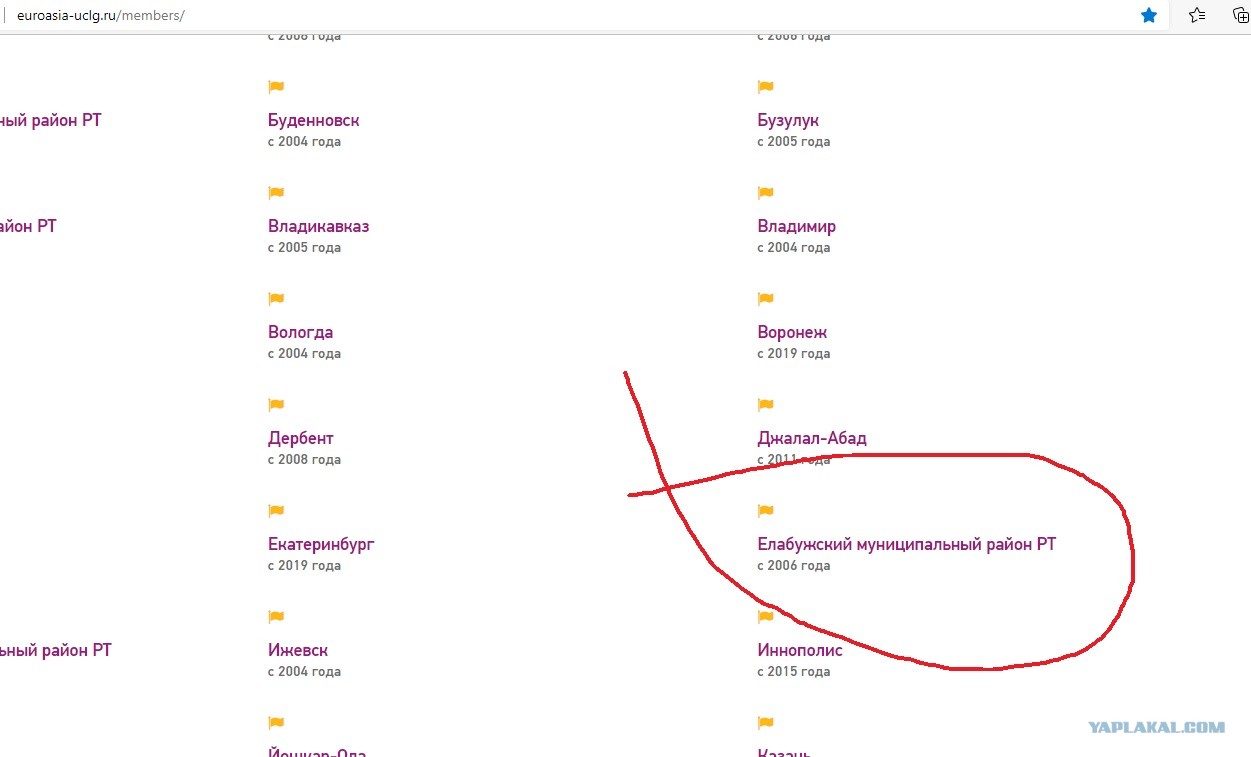The width and height of the screenshot is (1251, 757).
Task: Open the Владимир member link
Action: [x=796, y=227]
